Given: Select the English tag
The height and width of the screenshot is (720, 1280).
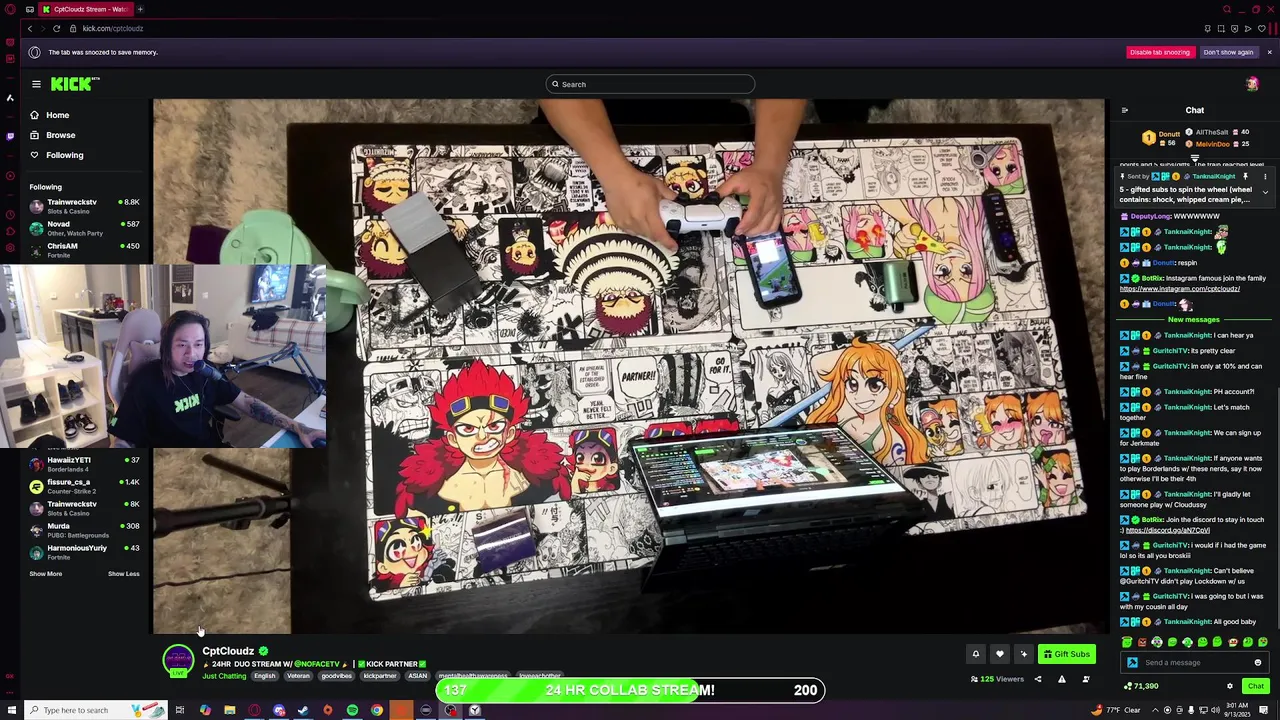Looking at the screenshot, I should click(264, 677).
